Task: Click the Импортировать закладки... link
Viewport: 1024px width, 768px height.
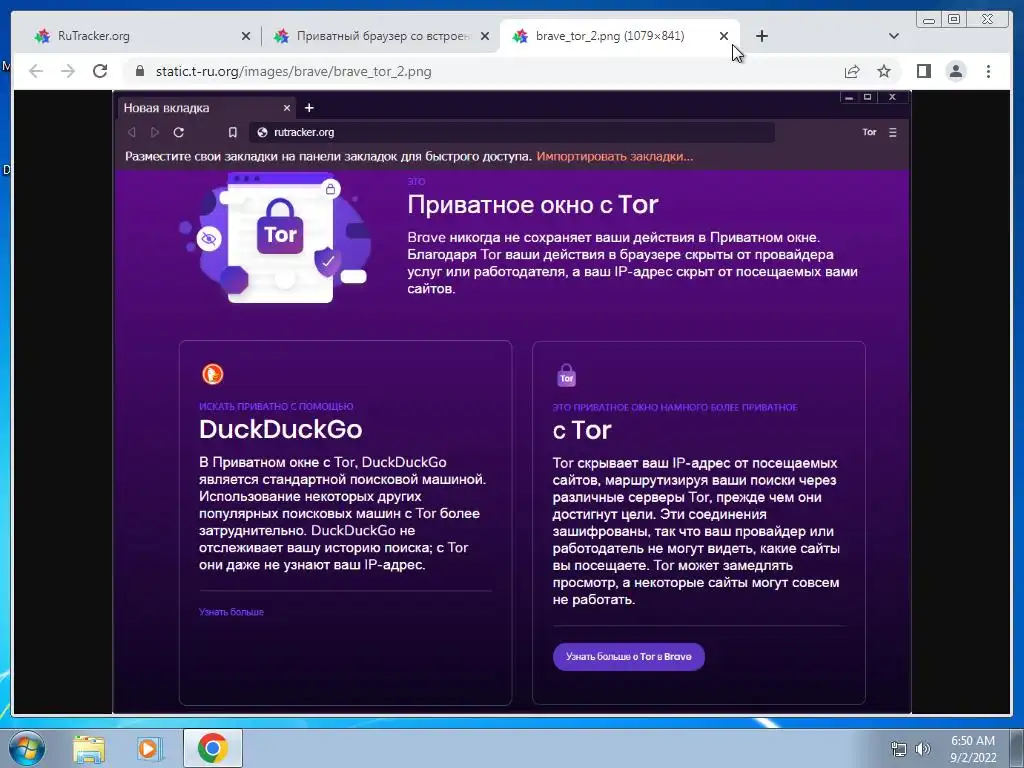Action: click(615, 157)
